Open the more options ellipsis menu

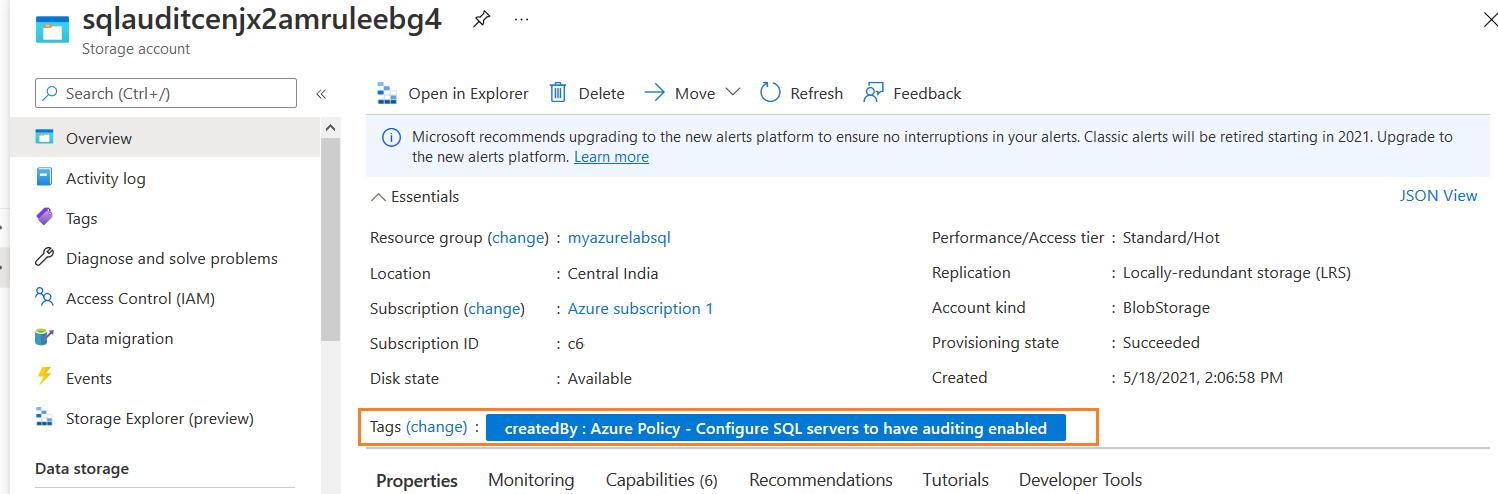pyautogui.click(x=521, y=21)
